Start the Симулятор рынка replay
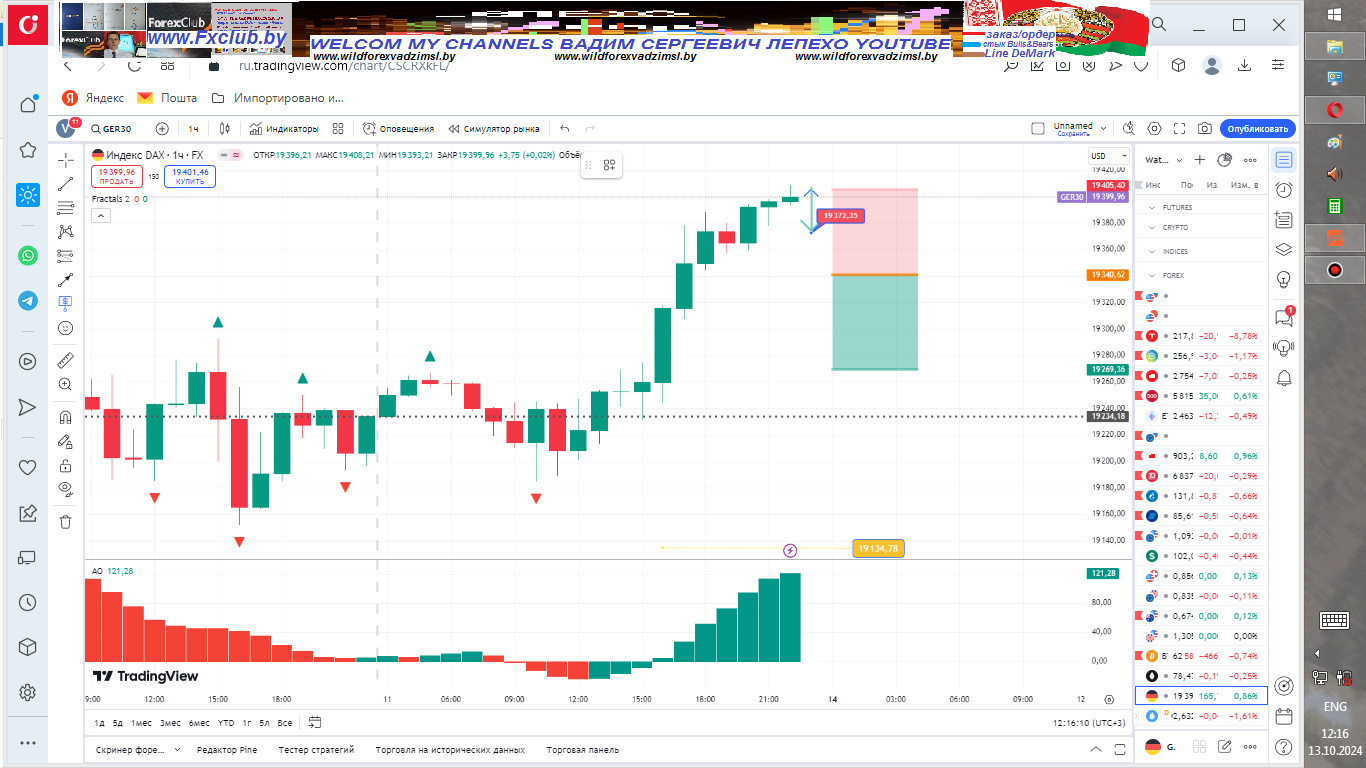The image size is (1366, 768). [x=494, y=129]
